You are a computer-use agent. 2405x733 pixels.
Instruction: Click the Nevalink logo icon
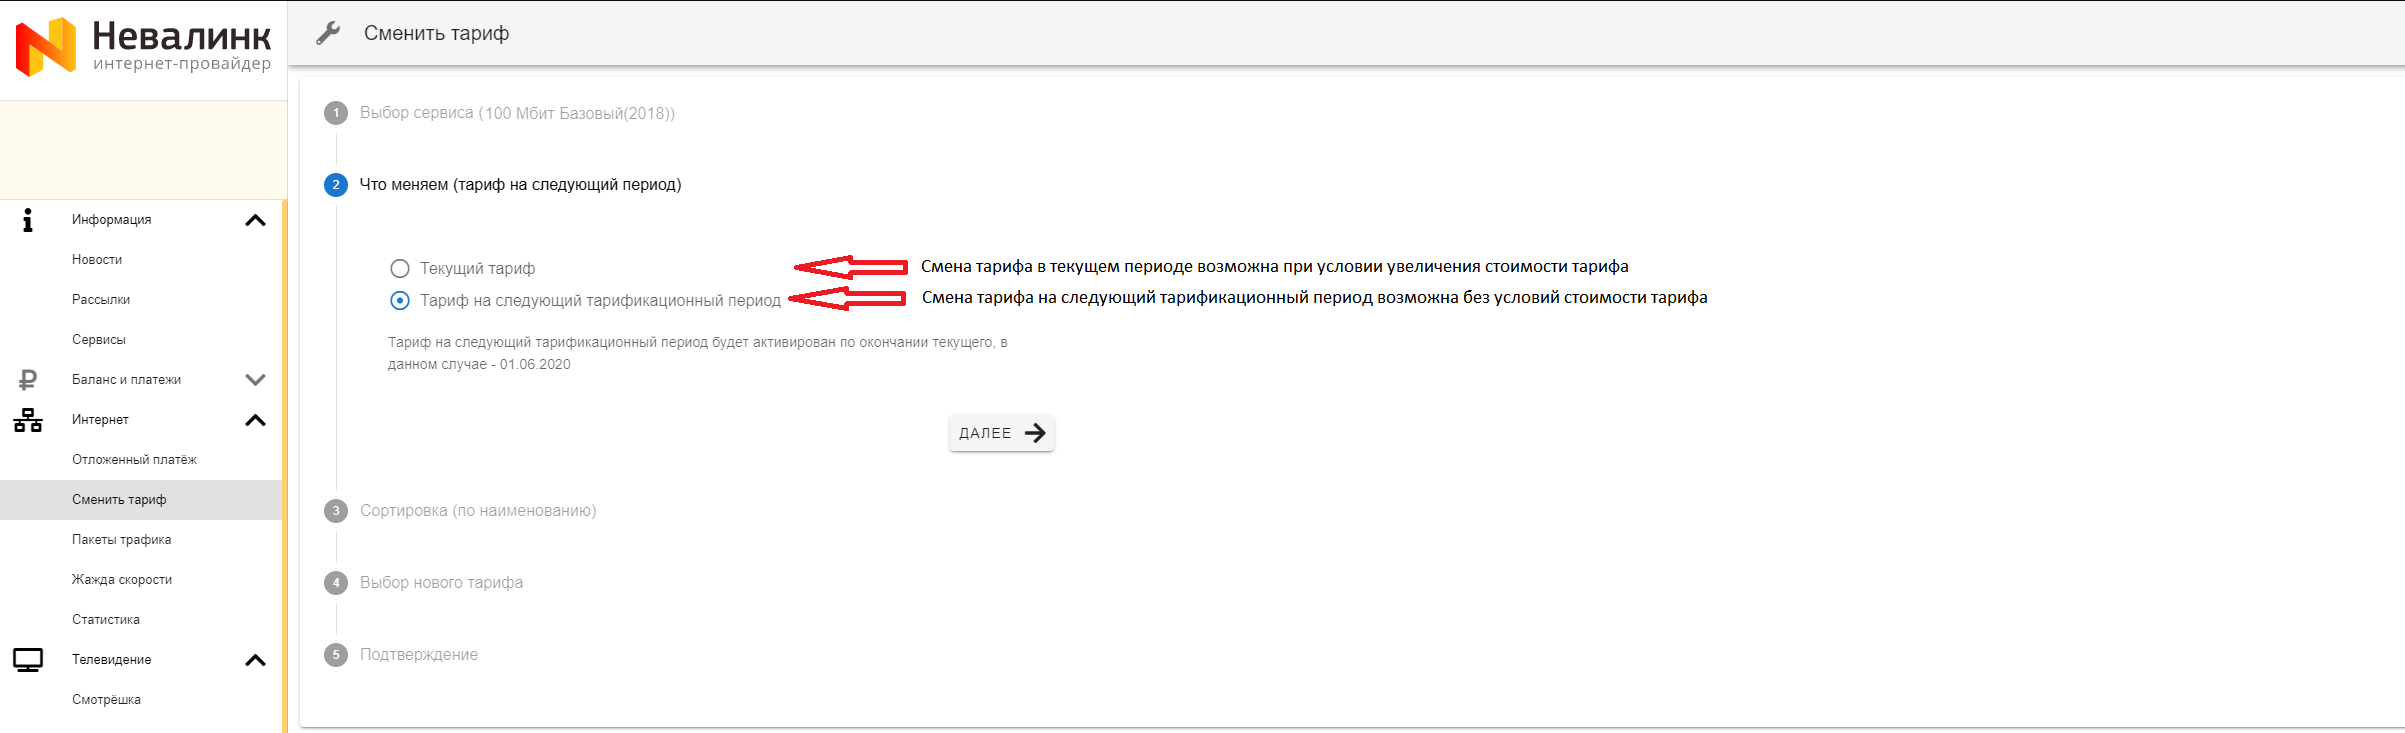46,46
